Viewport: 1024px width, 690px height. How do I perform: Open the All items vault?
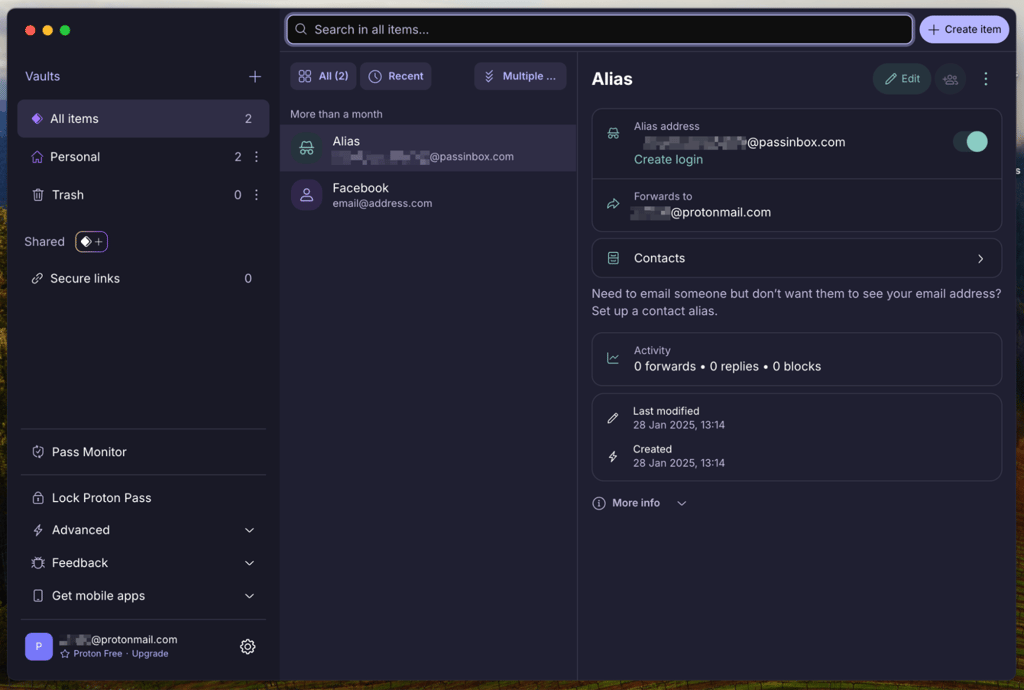click(x=143, y=118)
